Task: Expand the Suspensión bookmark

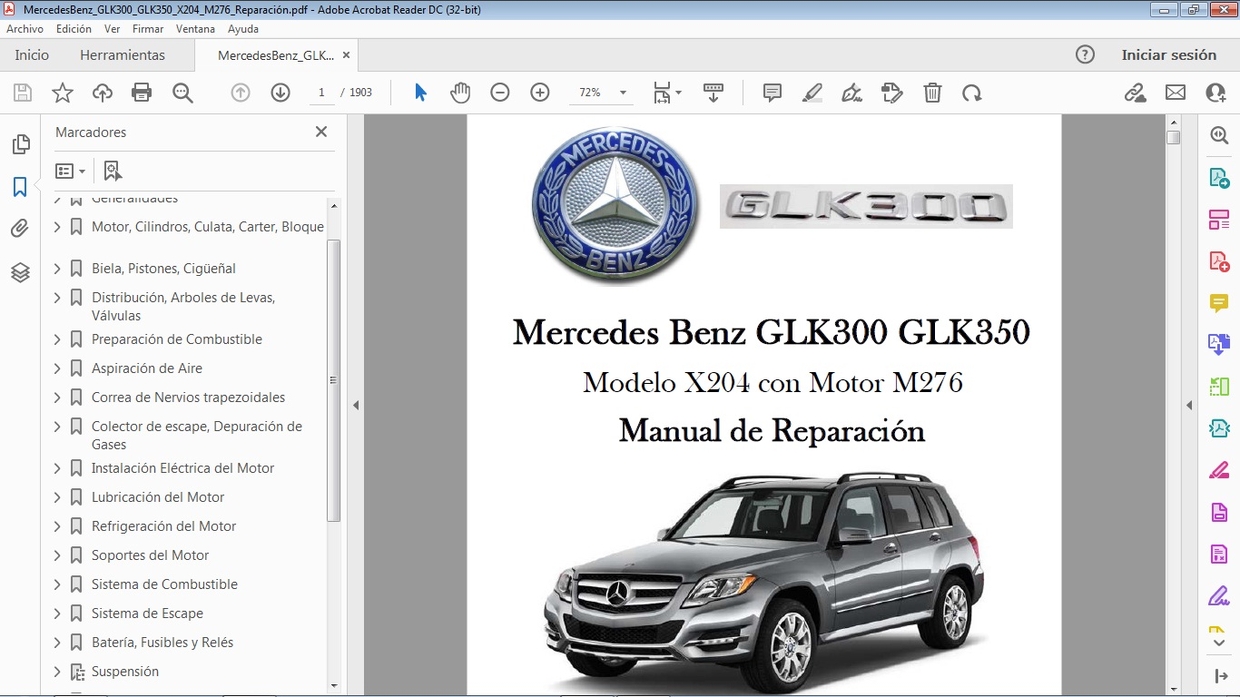Action: pos(57,671)
